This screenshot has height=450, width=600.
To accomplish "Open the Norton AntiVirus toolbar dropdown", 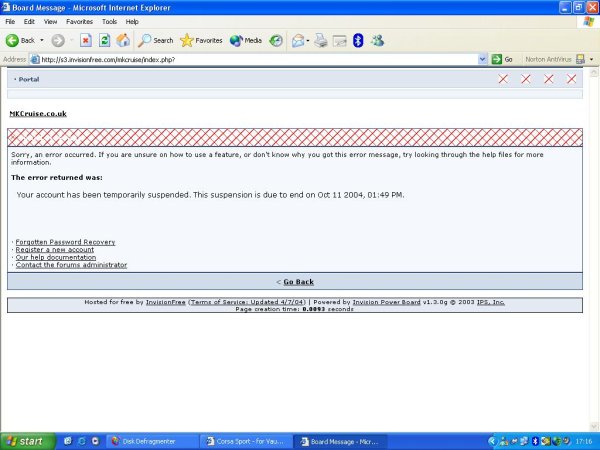I will pyautogui.click(x=591, y=59).
